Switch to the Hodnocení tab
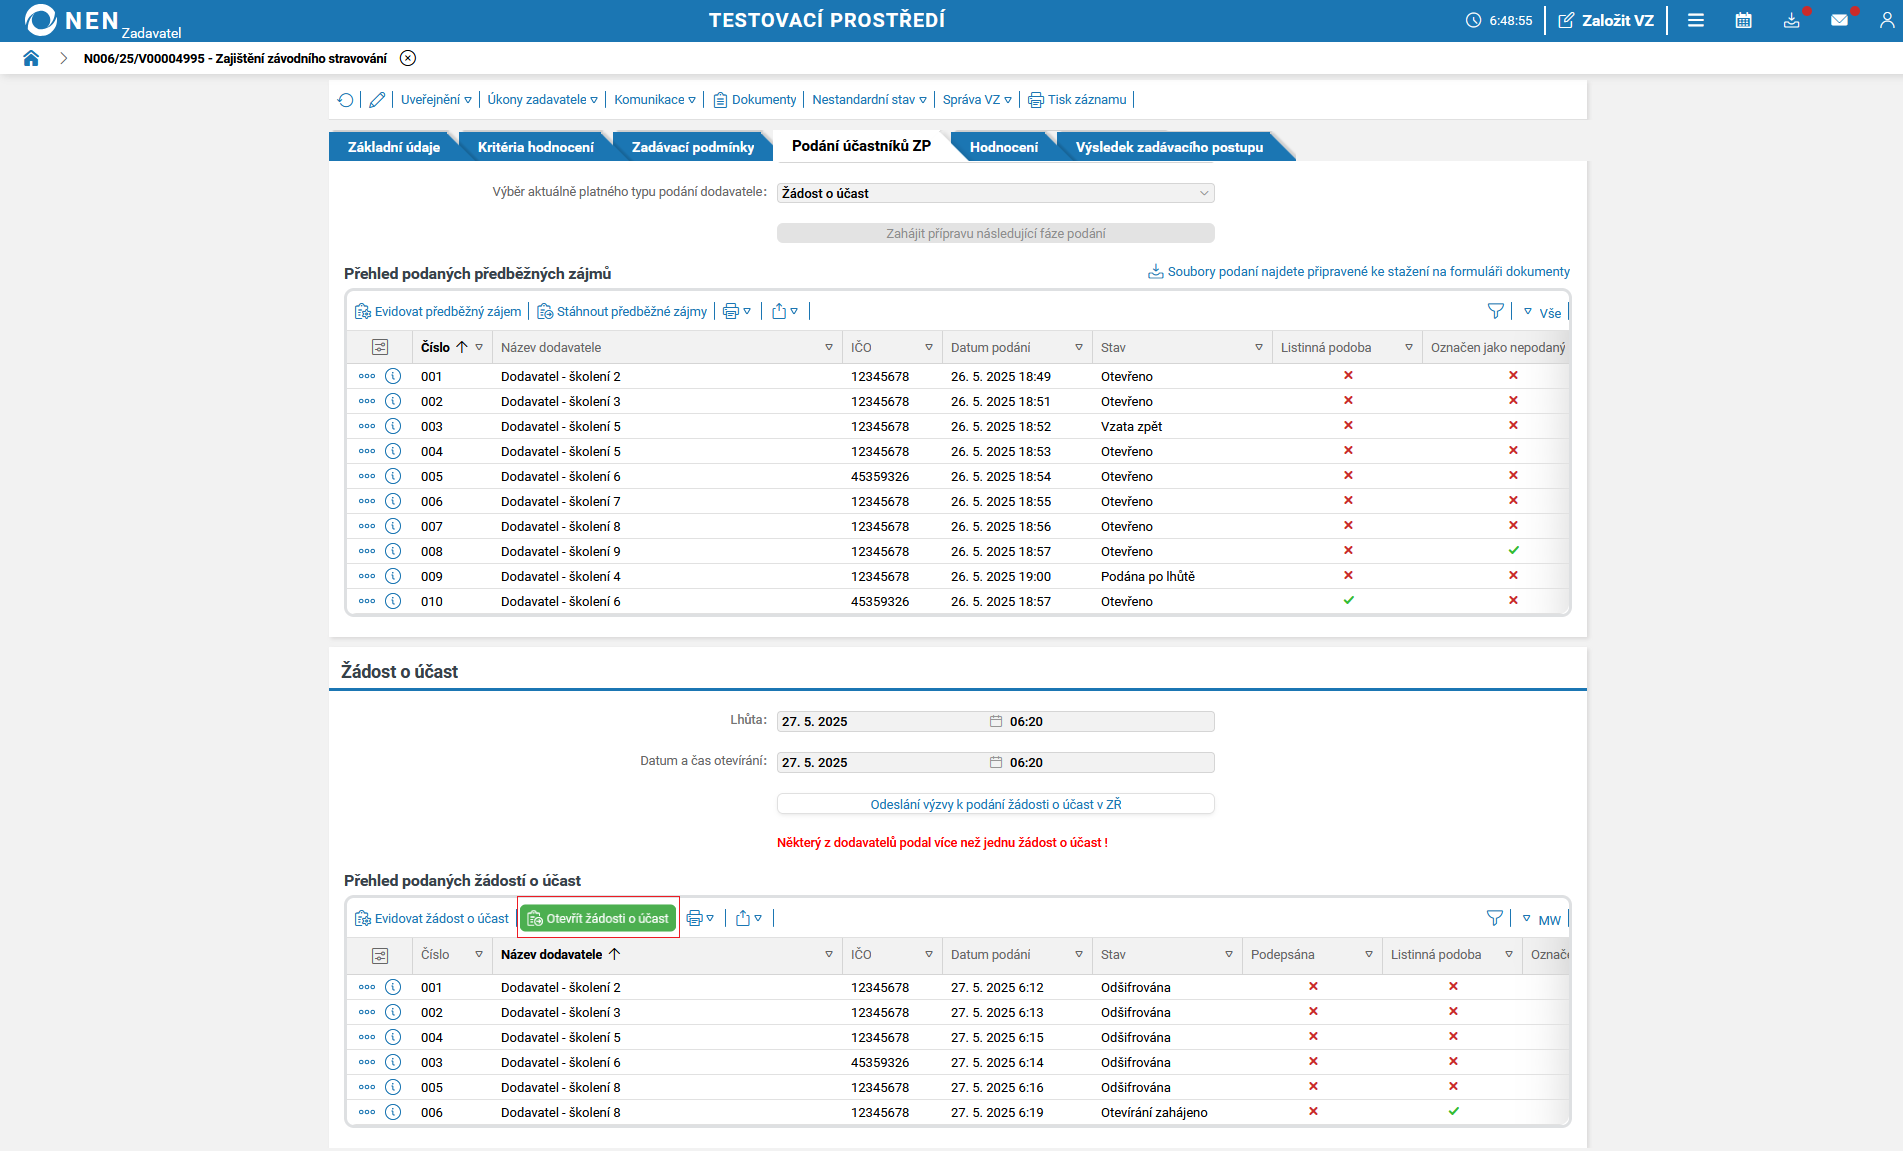Viewport: 1903px width, 1151px height. click(1003, 147)
